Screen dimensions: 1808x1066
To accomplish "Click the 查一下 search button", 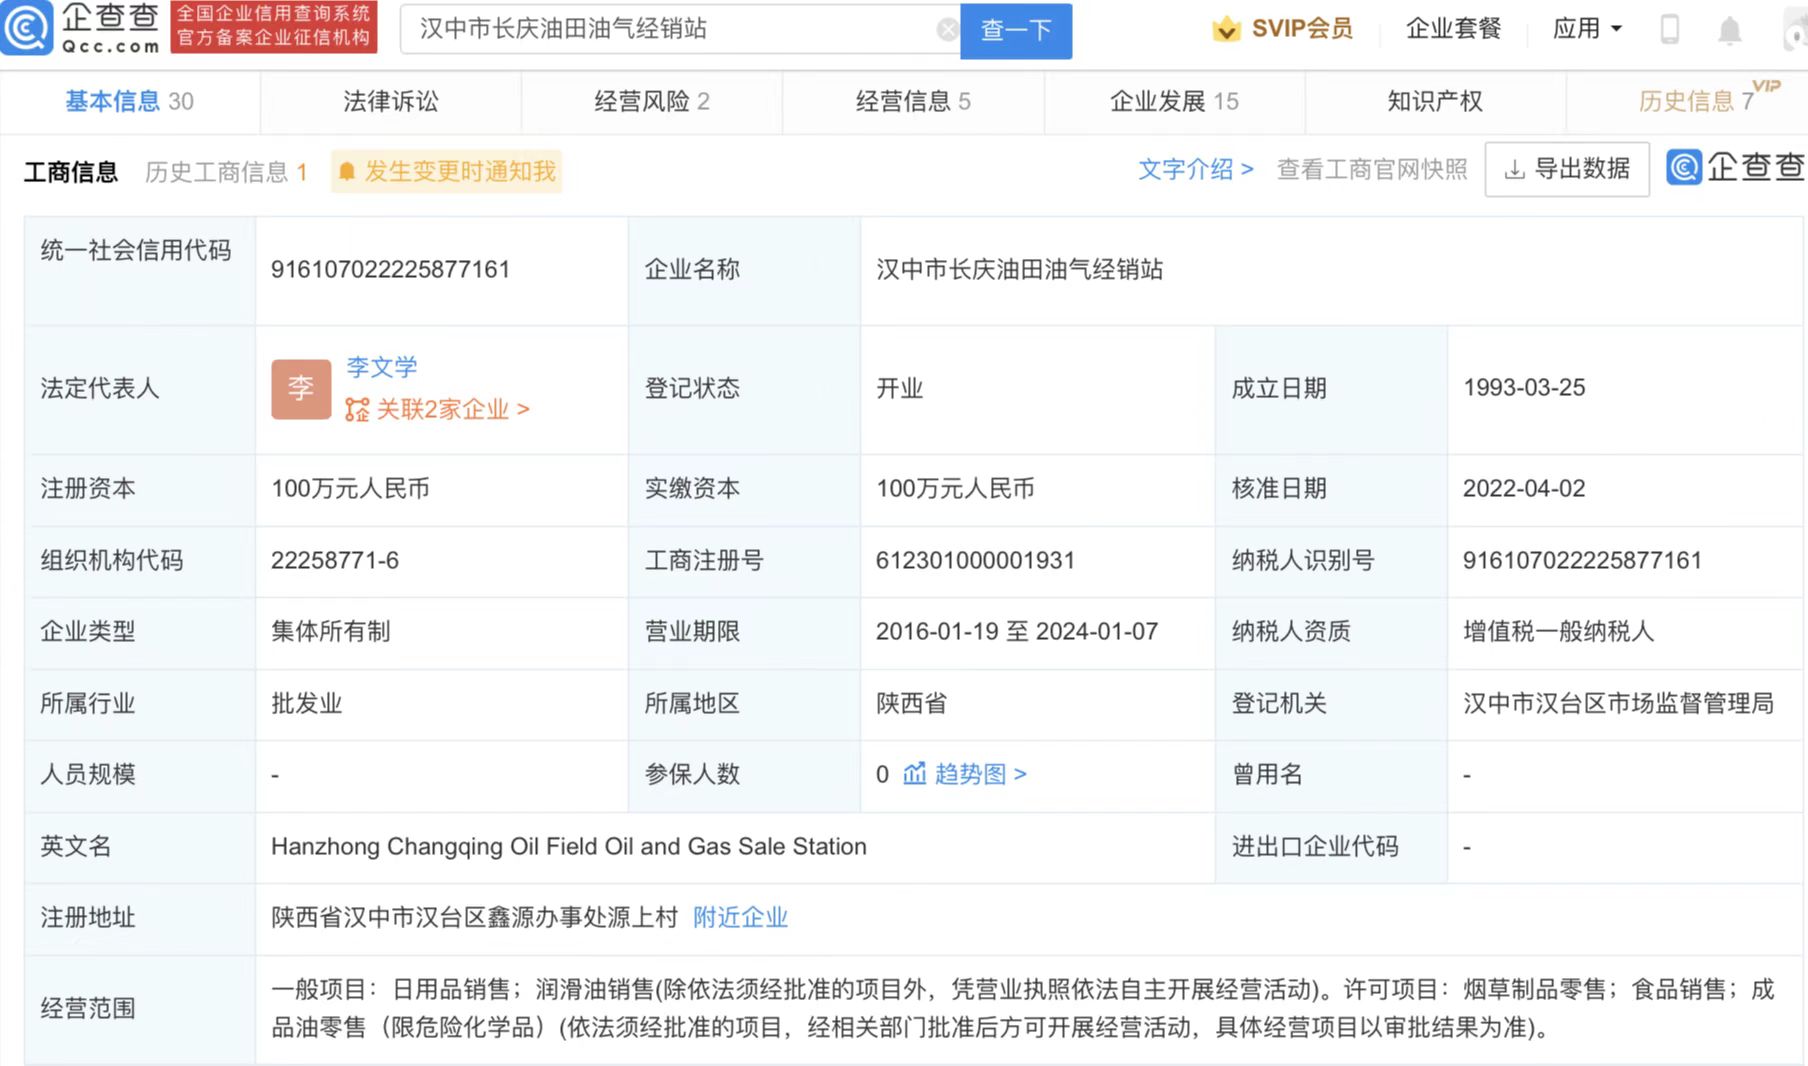I will tap(1015, 30).
